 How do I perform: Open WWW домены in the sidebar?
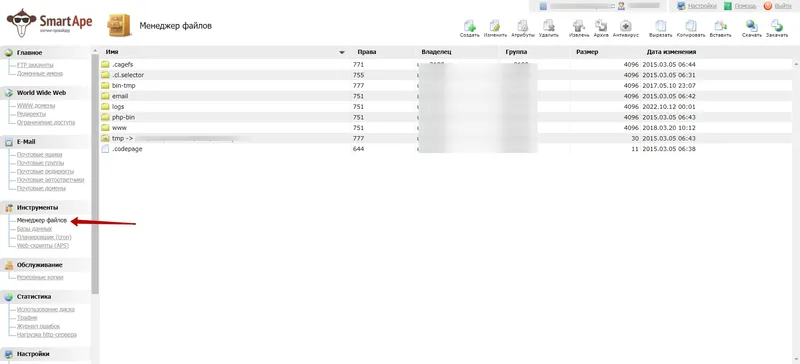(36, 106)
